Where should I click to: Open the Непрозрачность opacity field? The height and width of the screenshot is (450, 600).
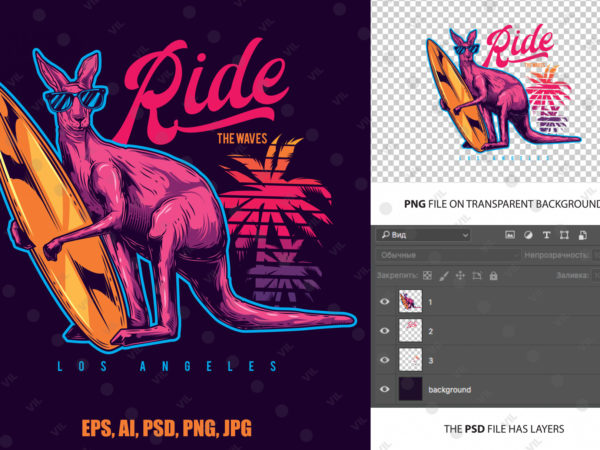click(x=596, y=255)
